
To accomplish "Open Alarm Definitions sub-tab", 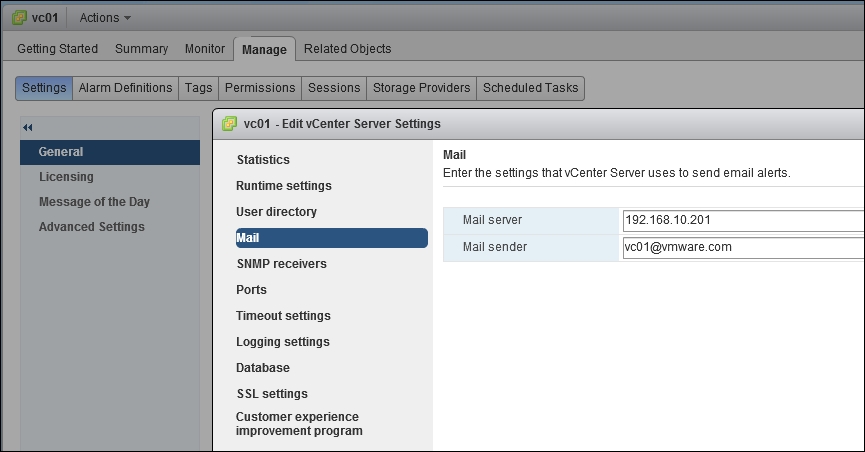I will 125,88.
